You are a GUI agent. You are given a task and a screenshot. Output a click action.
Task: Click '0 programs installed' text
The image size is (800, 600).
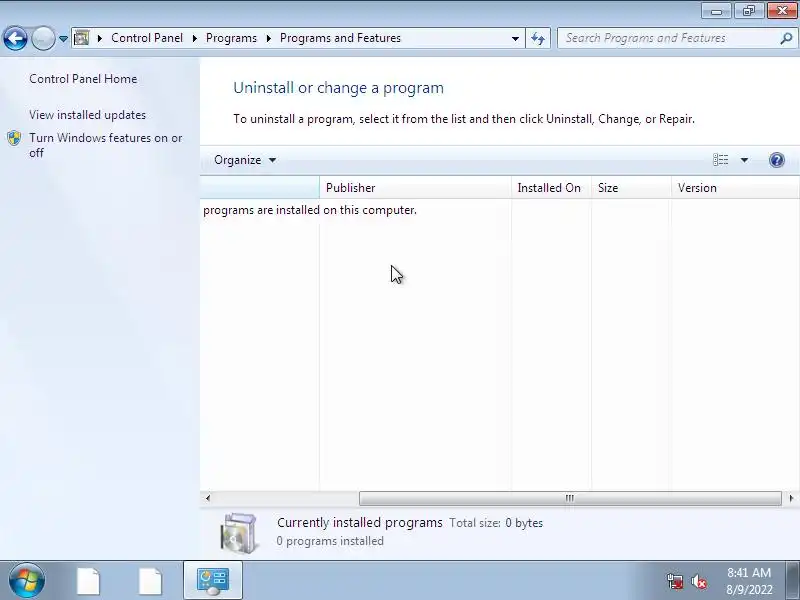coord(330,541)
